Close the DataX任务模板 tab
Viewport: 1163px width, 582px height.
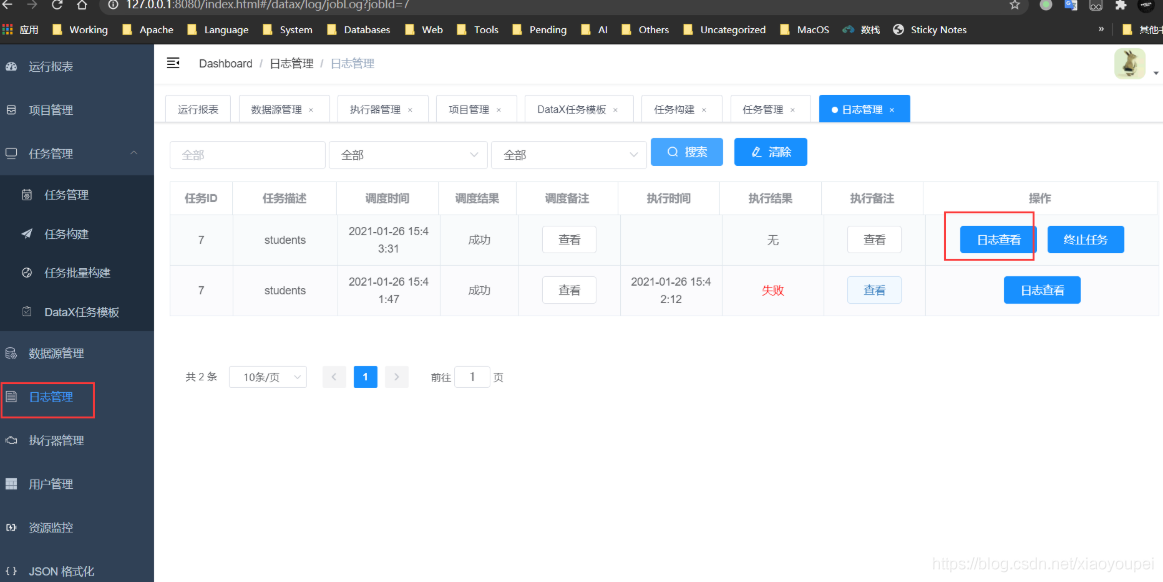coord(615,110)
